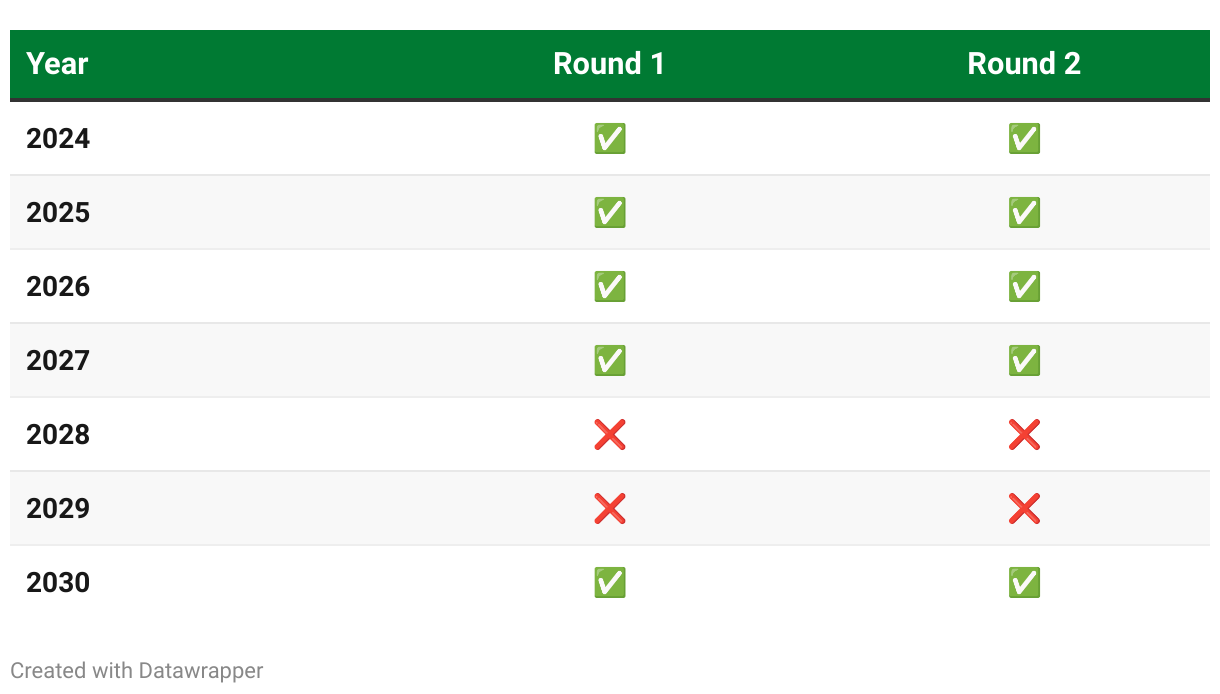Select the 2028 year row label
Viewport: 1220px width, 694px height.
pos(58,435)
